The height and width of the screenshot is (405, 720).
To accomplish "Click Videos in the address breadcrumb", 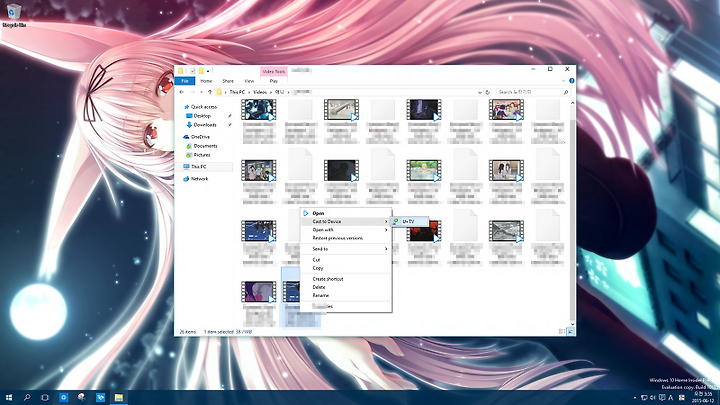I will [x=260, y=92].
